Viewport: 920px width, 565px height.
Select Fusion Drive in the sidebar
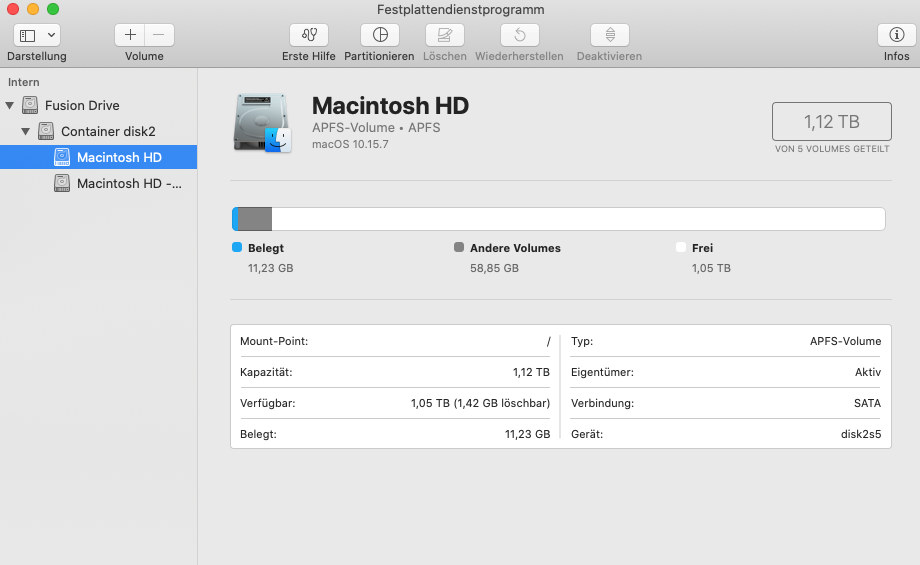[x=81, y=105]
